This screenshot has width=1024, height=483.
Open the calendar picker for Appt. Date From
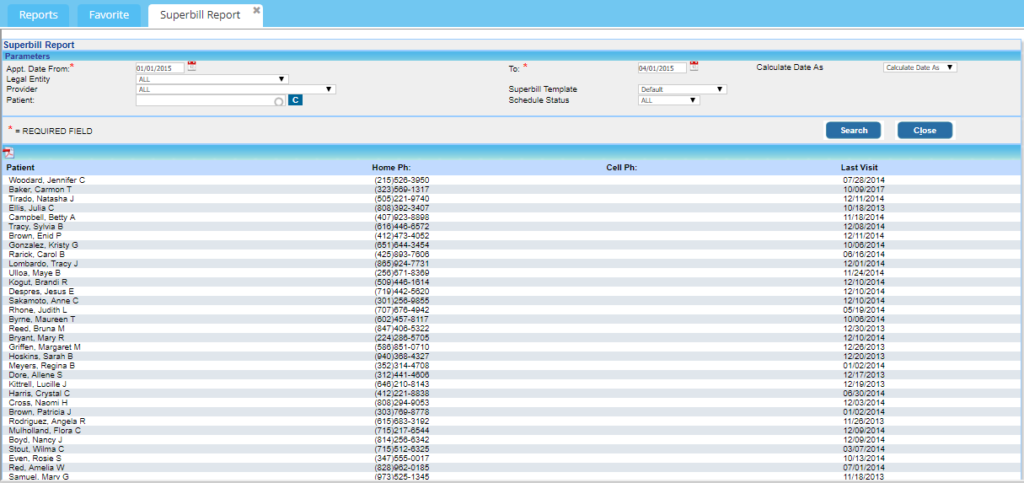coord(192,67)
